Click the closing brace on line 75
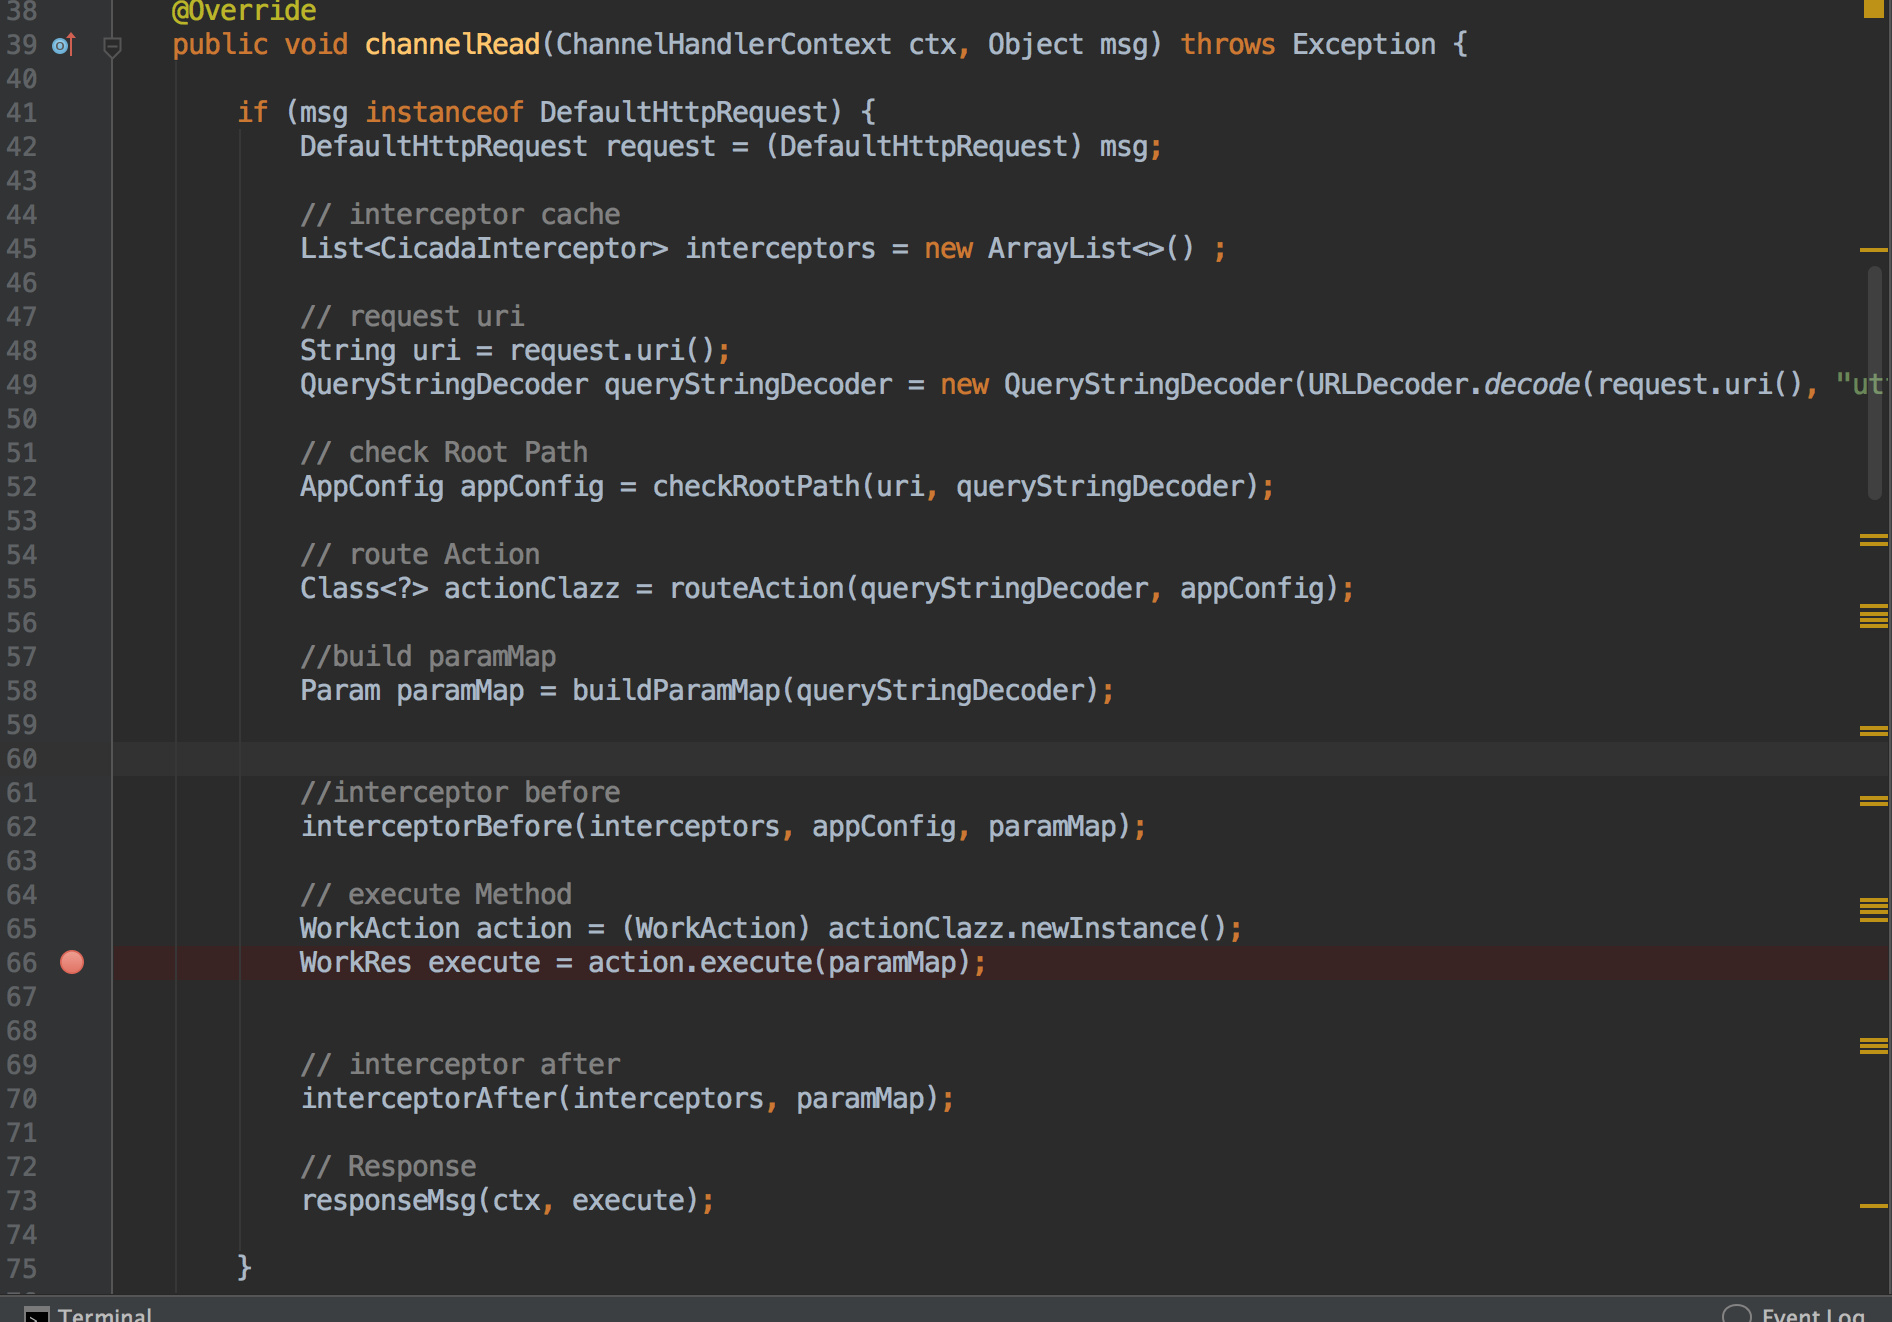This screenshot has height=1322, width=1892. pyautogui.click(x=244, y=1269)
